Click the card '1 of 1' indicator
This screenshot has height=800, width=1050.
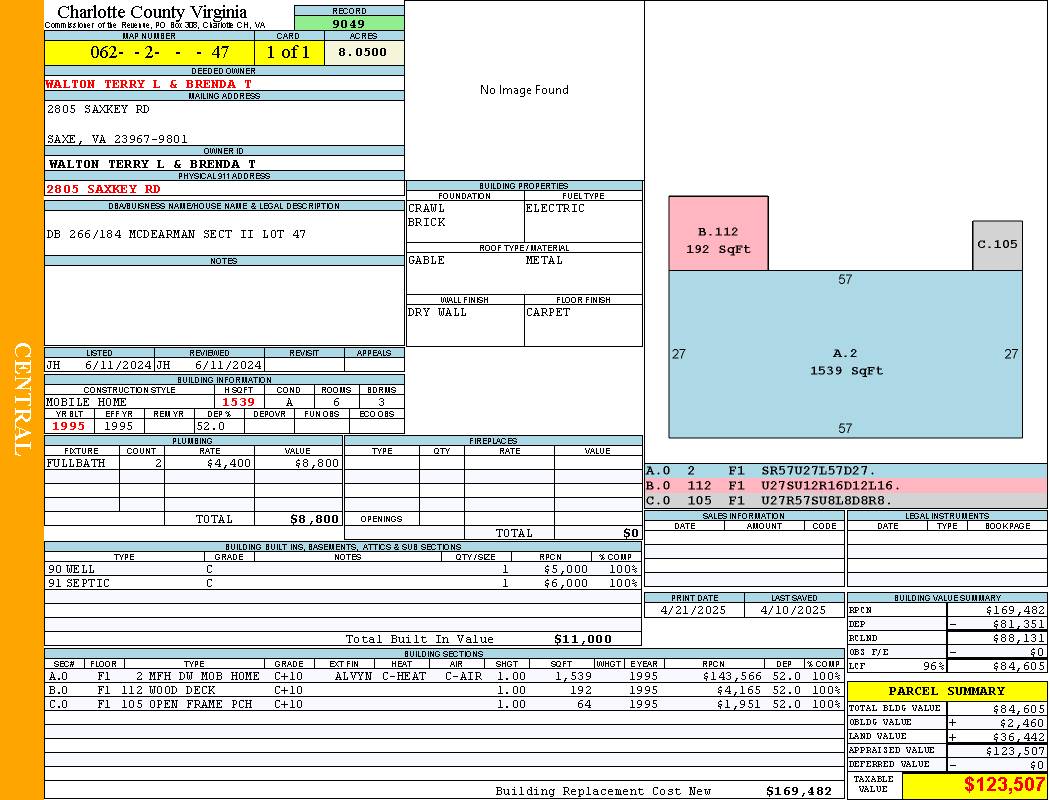point(289,52)
